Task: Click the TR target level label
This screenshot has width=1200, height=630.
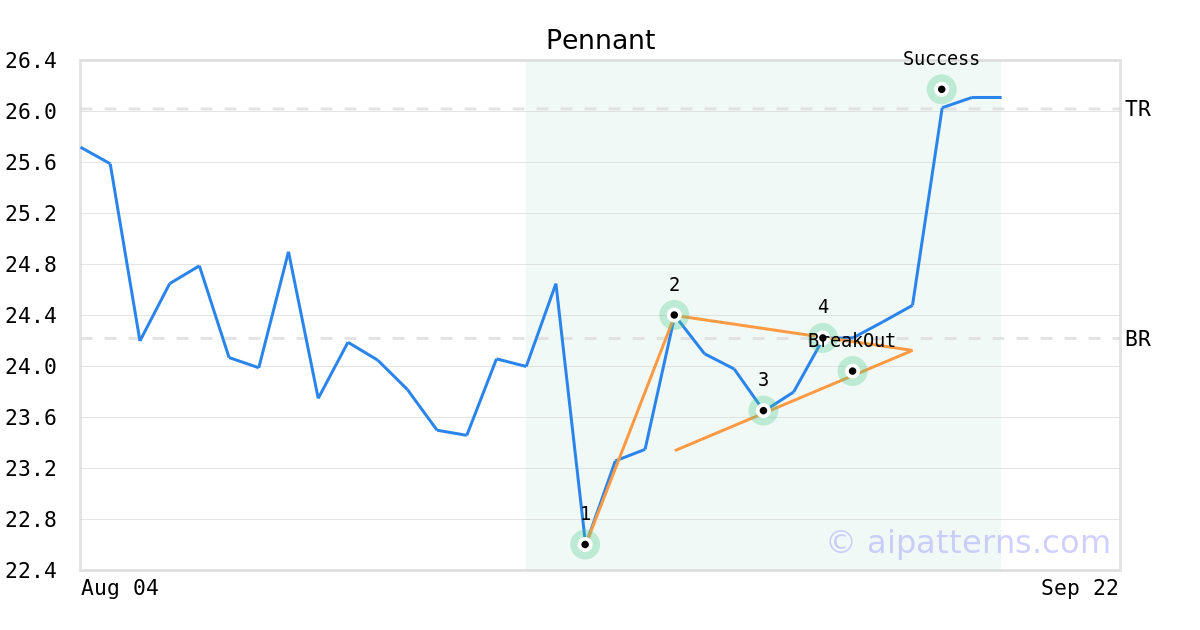Action: coord(1138,109)
